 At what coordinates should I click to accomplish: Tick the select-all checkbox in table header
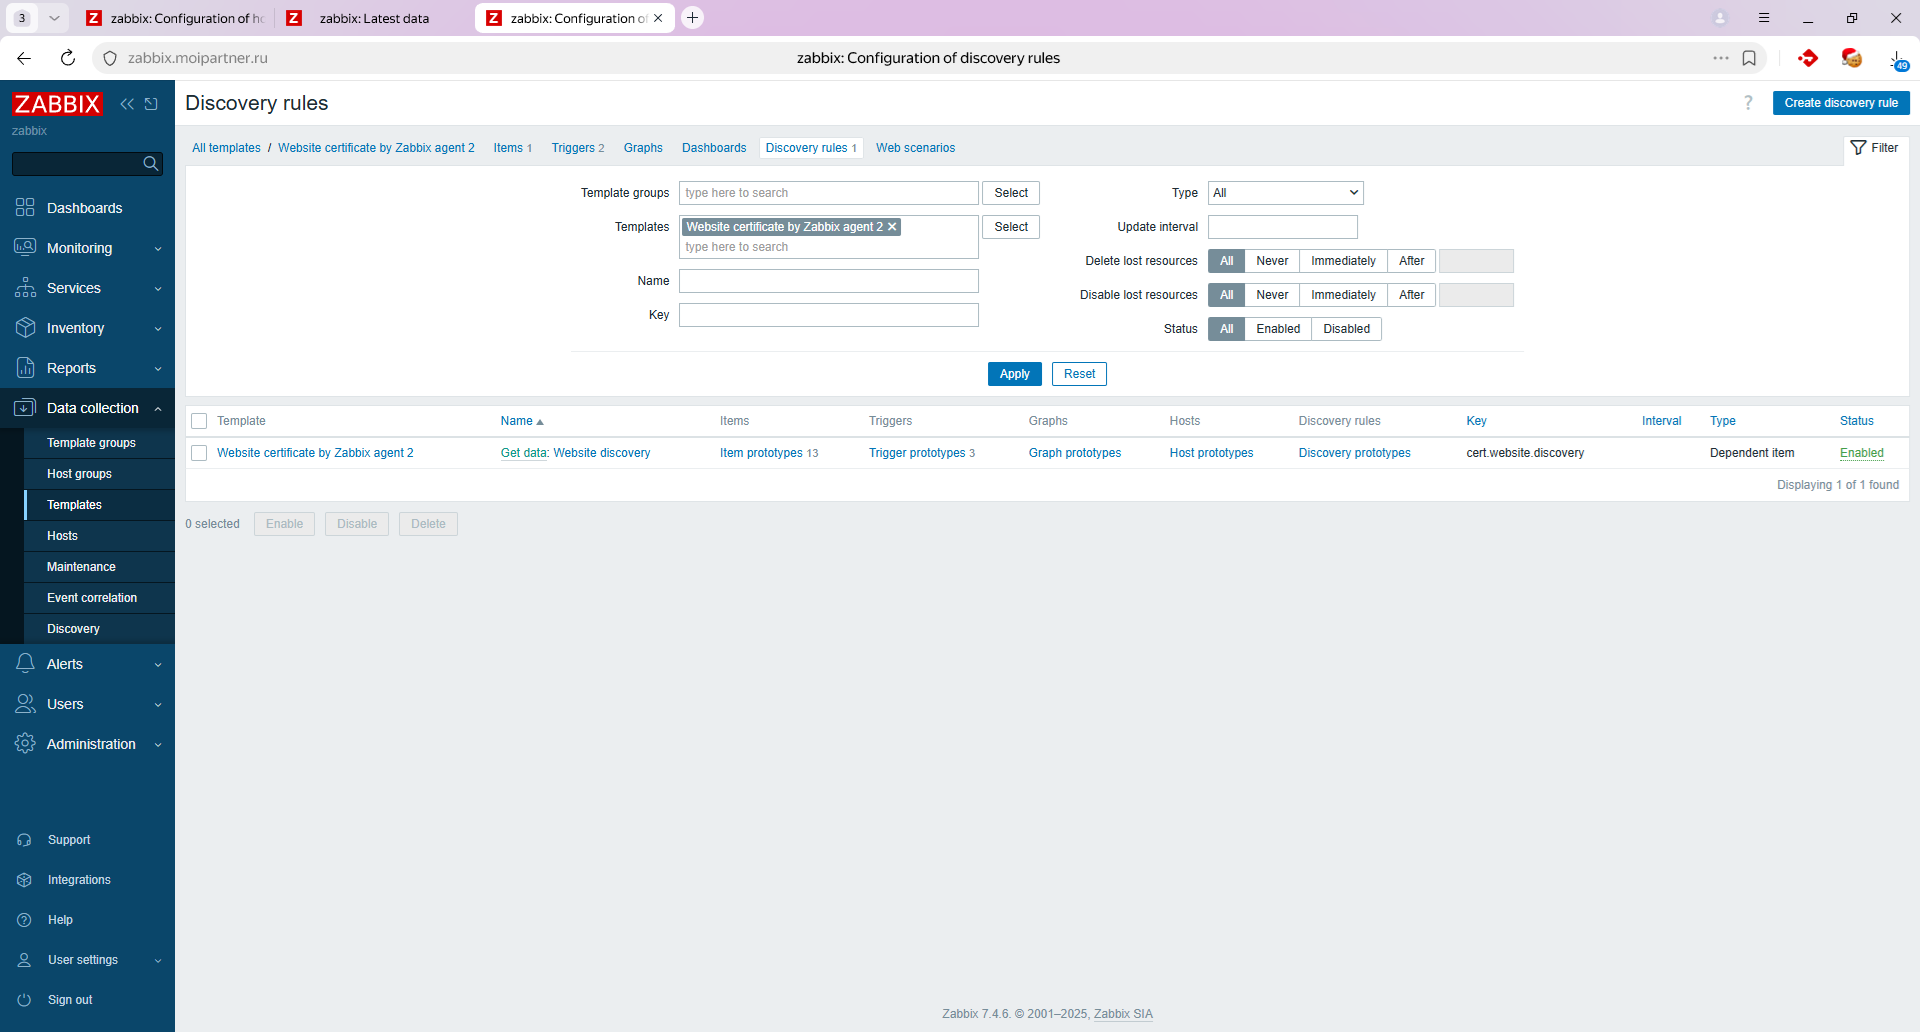(x=199, y=421)
